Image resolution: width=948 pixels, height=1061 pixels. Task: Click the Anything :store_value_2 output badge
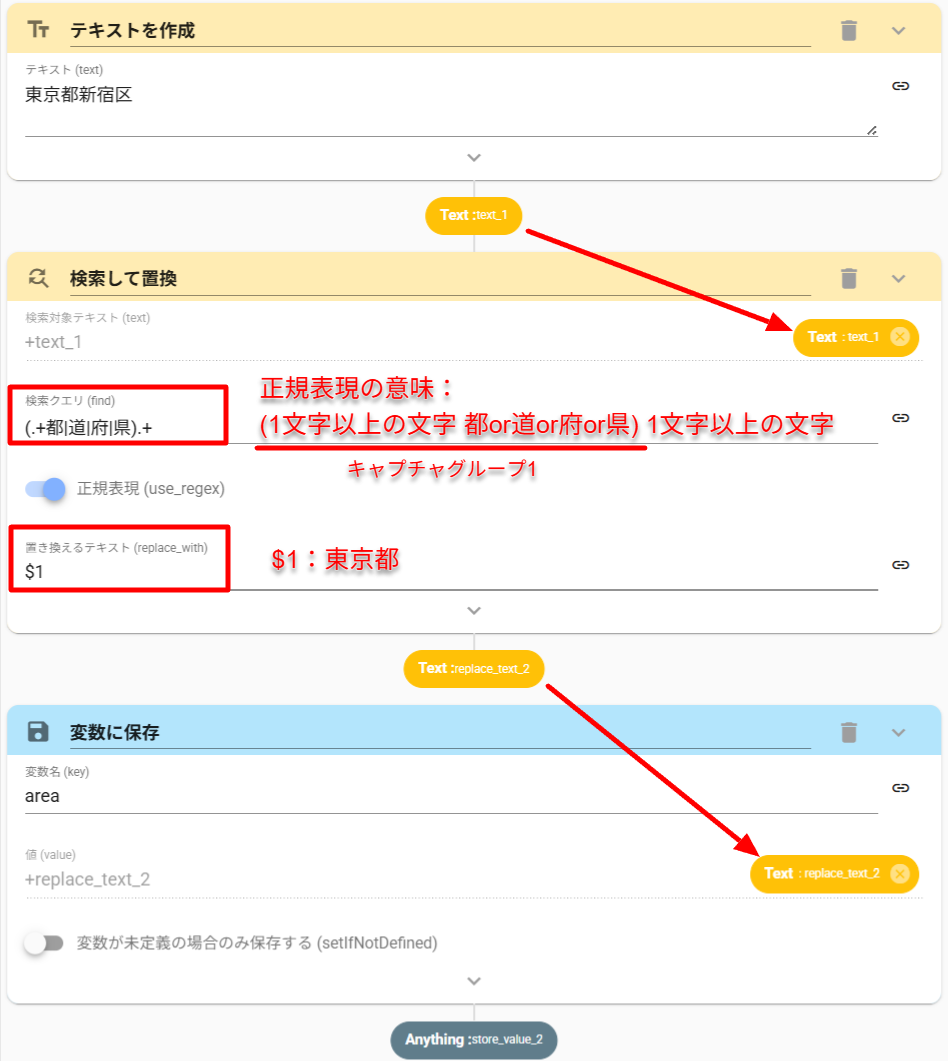(x=474, y=1040)
